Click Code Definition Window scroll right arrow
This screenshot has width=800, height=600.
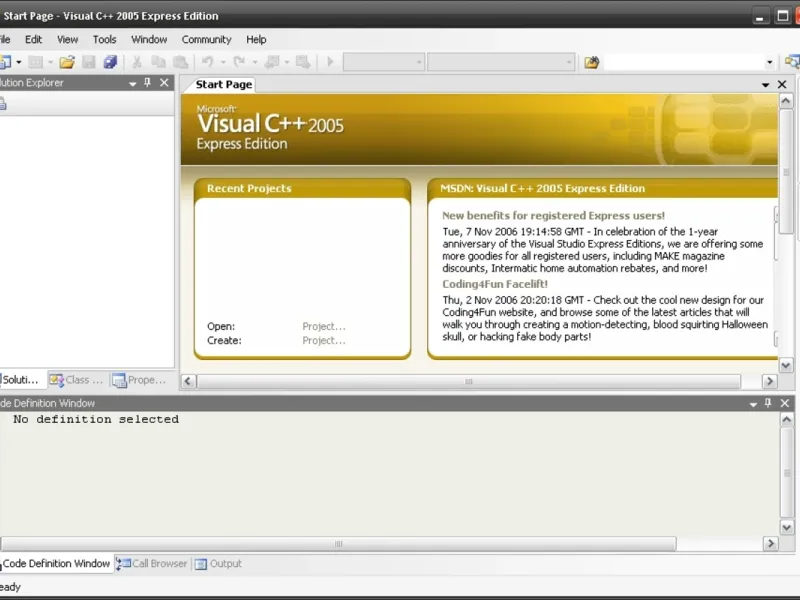coord(770,544)
